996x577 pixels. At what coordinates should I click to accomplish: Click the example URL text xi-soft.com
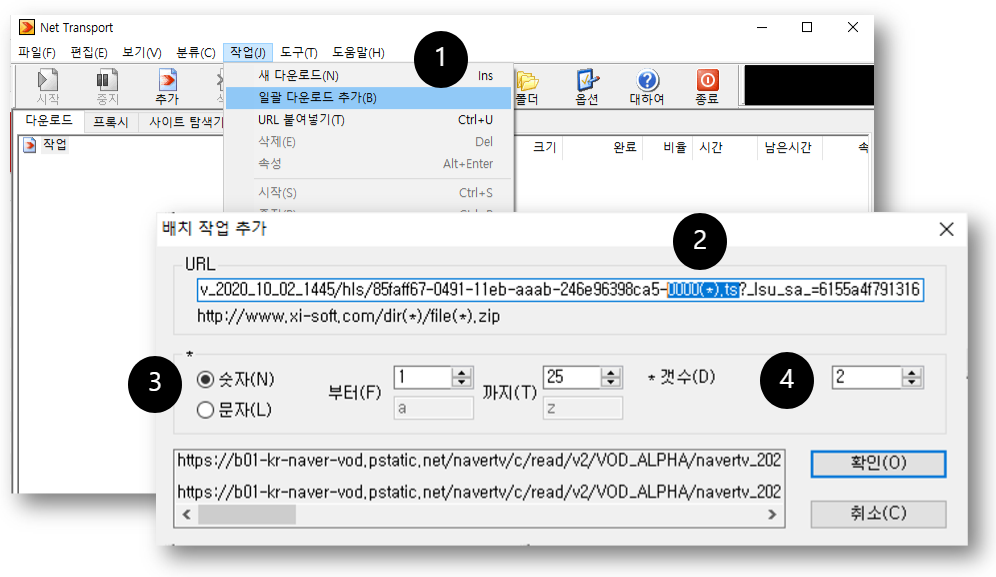[x=348, y=316]
